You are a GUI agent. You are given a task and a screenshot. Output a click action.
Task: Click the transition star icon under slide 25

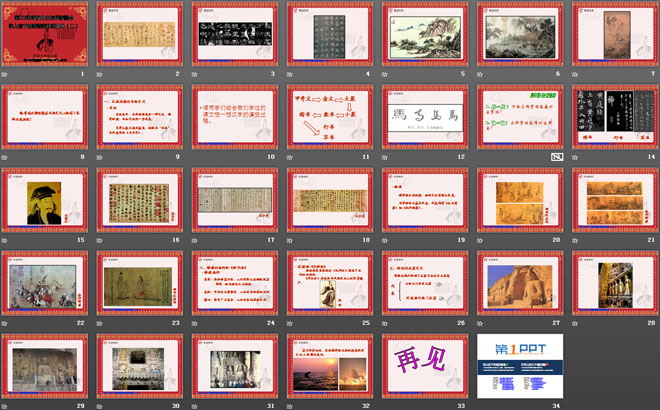tap(290, 323)
